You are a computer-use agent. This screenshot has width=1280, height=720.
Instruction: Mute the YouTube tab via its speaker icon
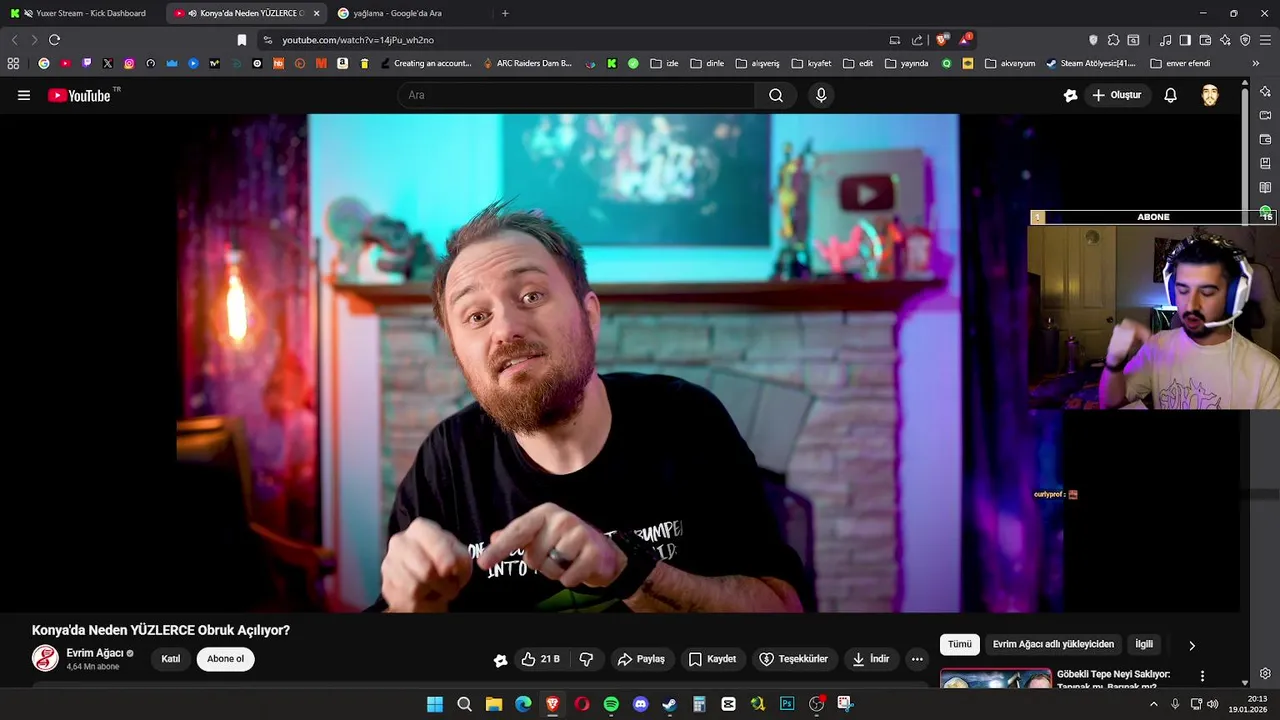pyautogui.click(x=192, y=13)
